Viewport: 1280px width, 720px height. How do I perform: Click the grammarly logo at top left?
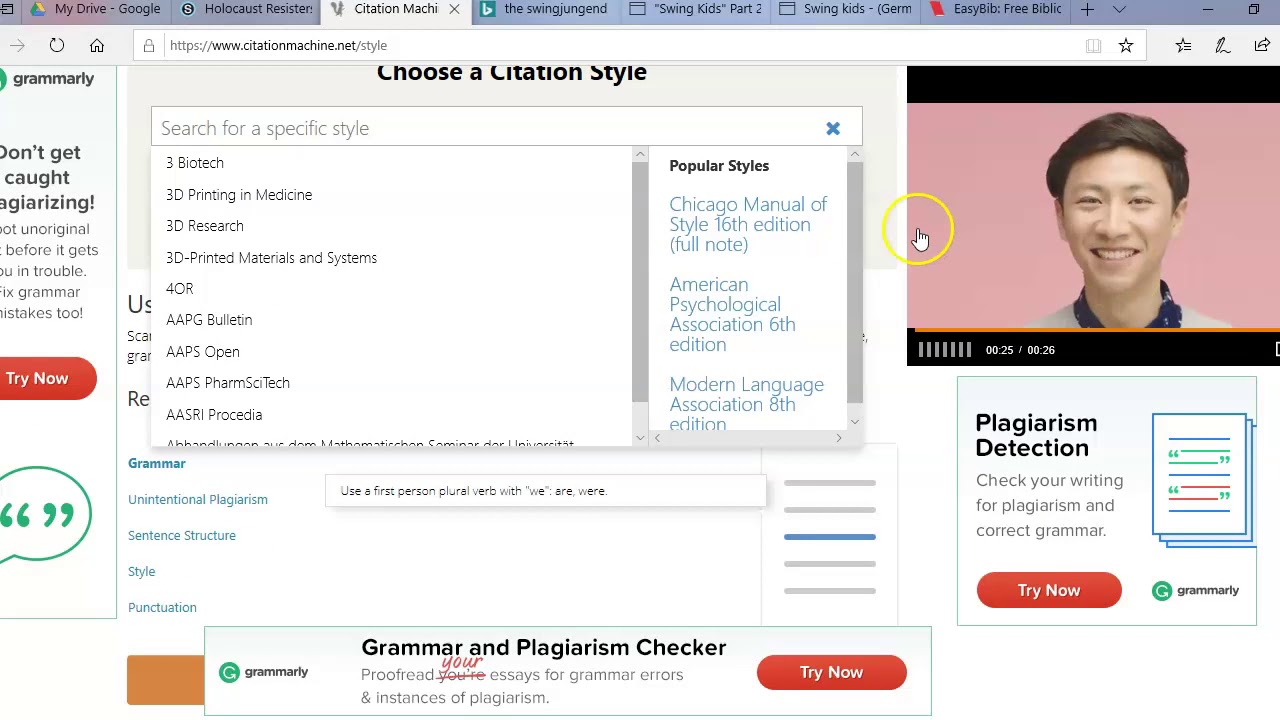[x=47, y=79]
